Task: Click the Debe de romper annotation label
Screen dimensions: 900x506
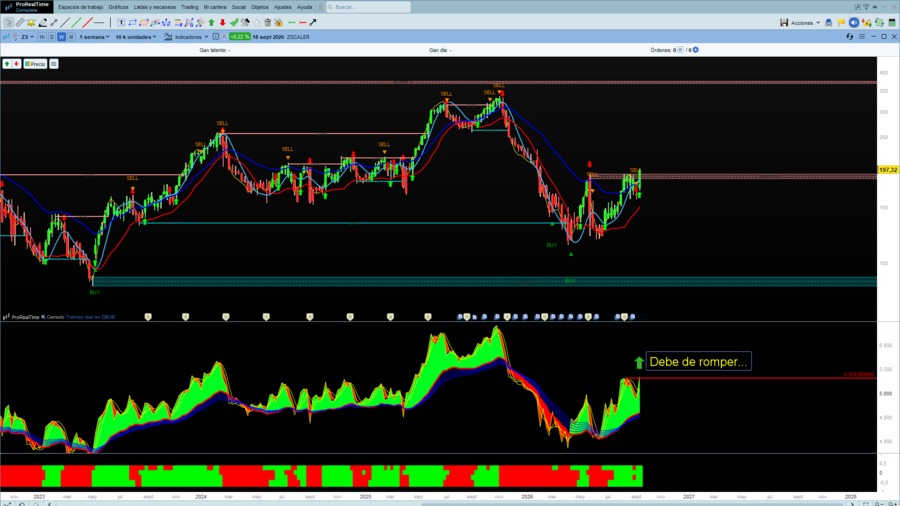Action: pyautogui.click(x=698, y=361)
